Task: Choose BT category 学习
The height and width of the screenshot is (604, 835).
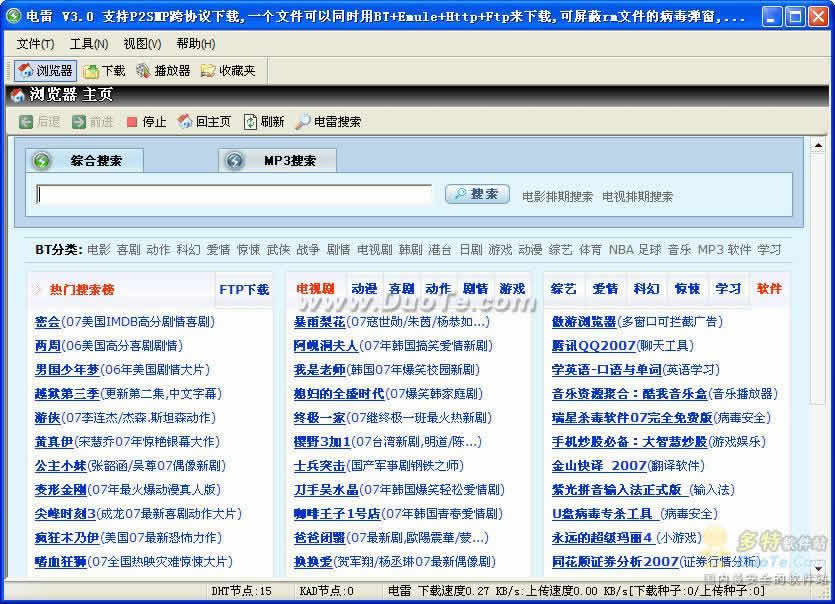Action: coord(769,249)
